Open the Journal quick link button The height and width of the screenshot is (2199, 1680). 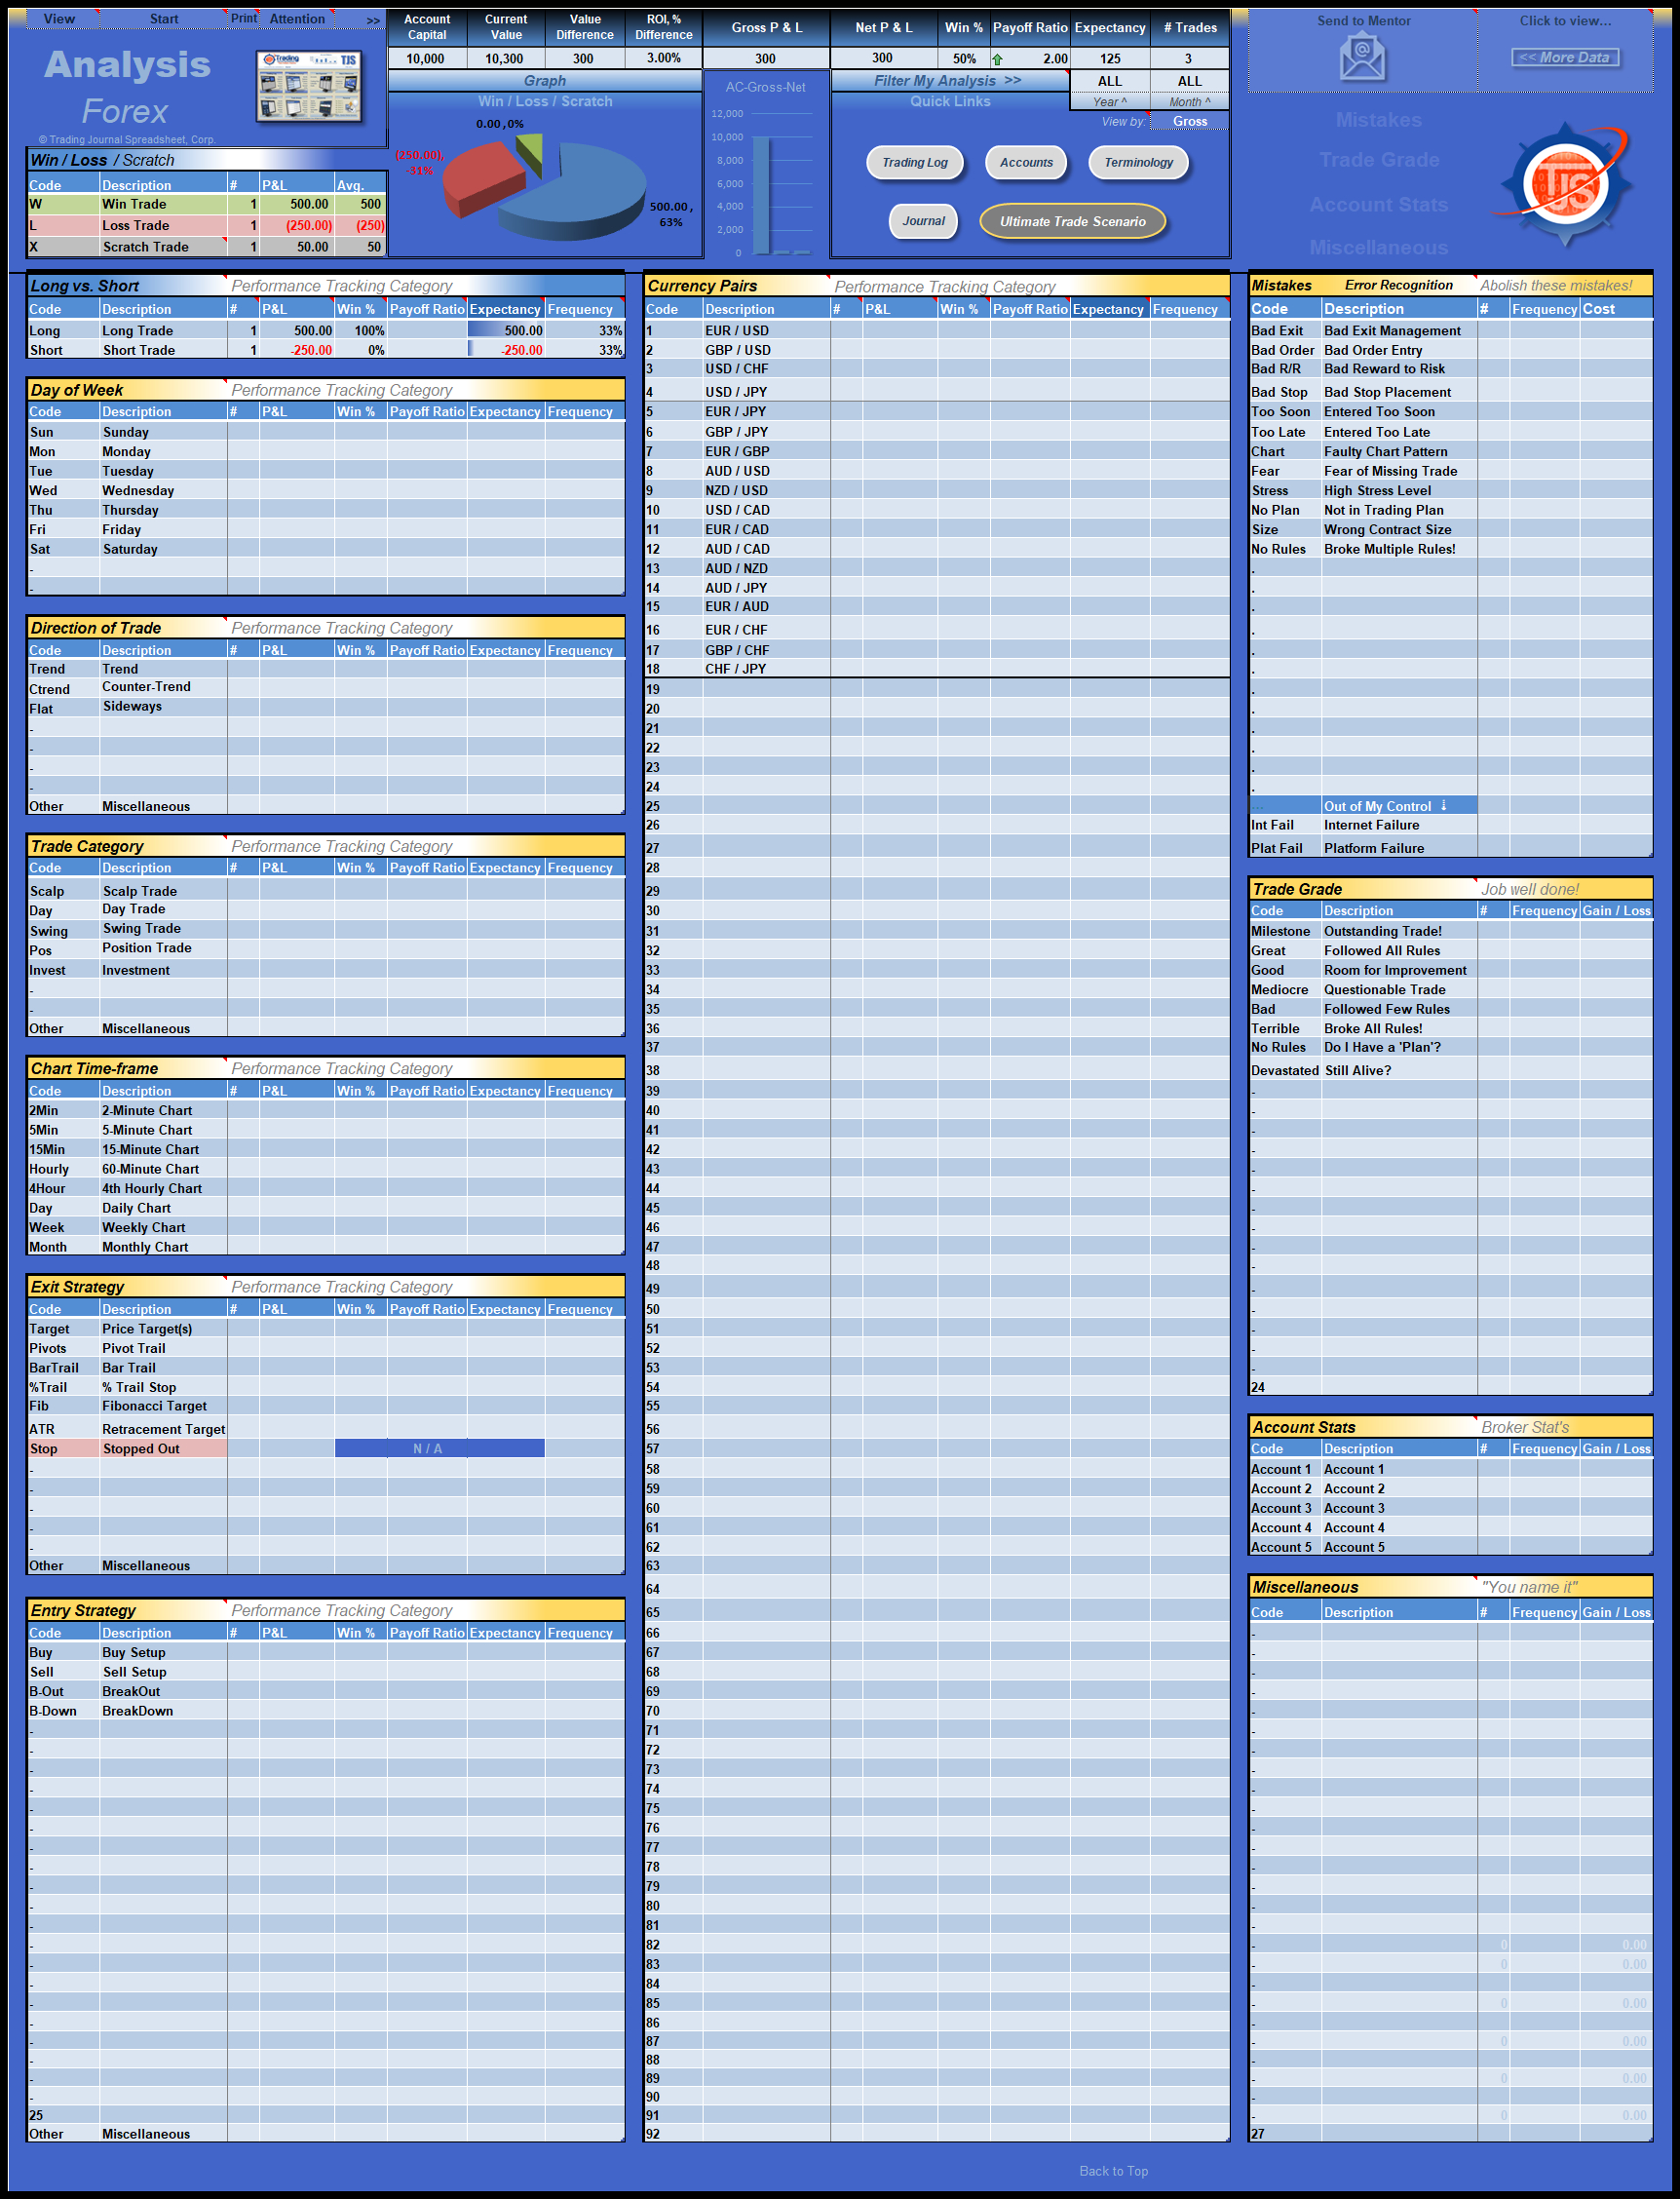923,221
